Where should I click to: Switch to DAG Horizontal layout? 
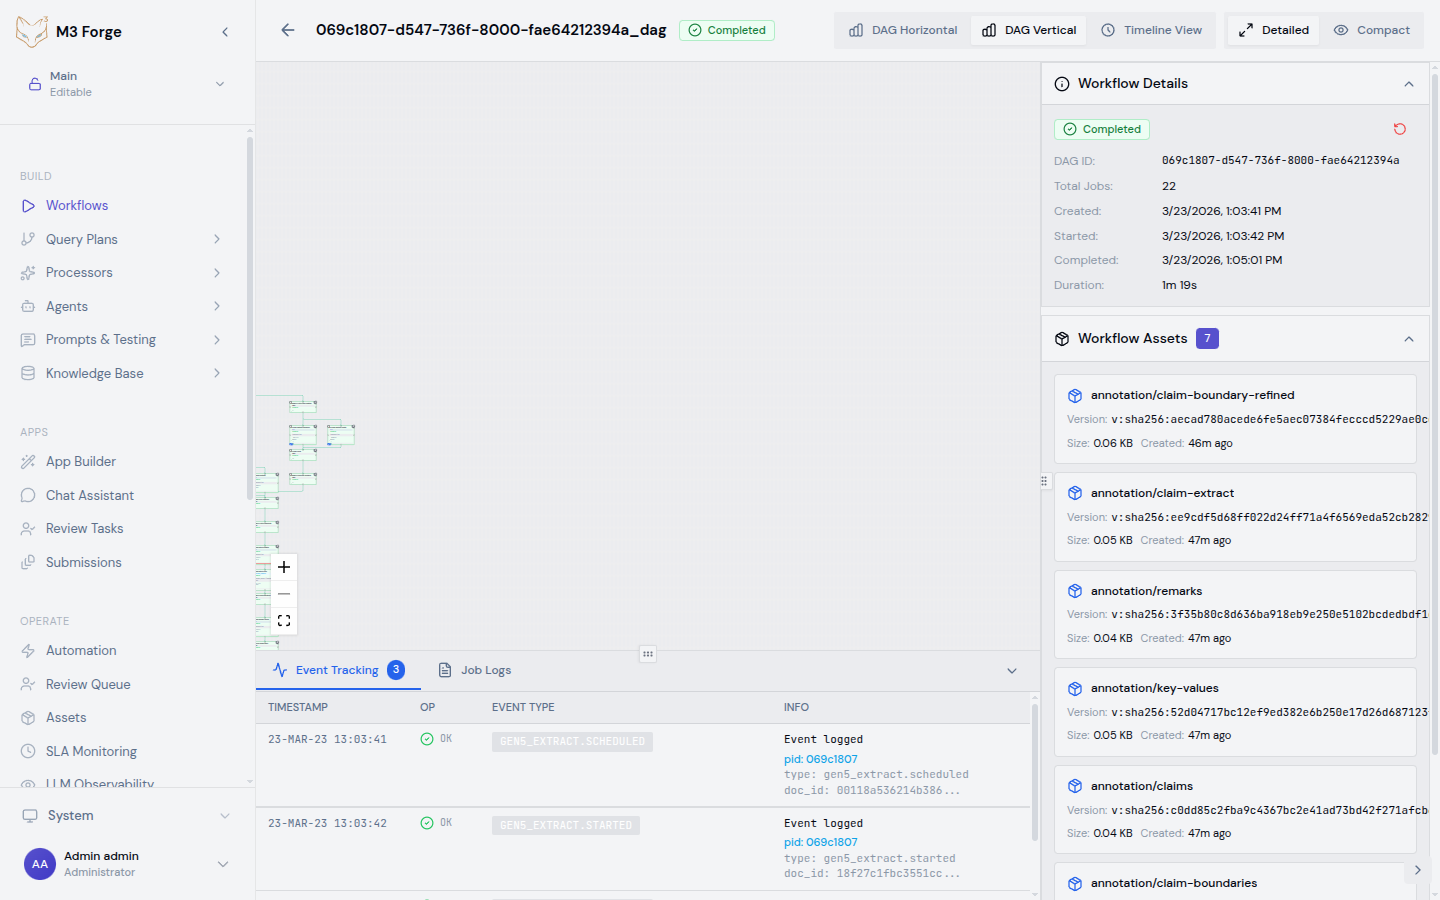(x=902, y=30)
